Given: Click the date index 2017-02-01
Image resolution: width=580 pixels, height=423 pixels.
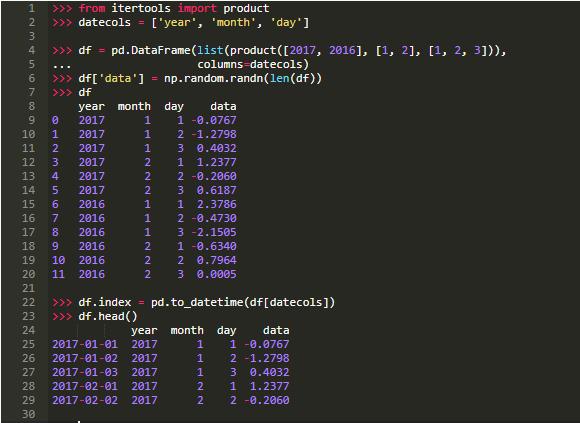Looking at the screenshot, I should [85, 386].
